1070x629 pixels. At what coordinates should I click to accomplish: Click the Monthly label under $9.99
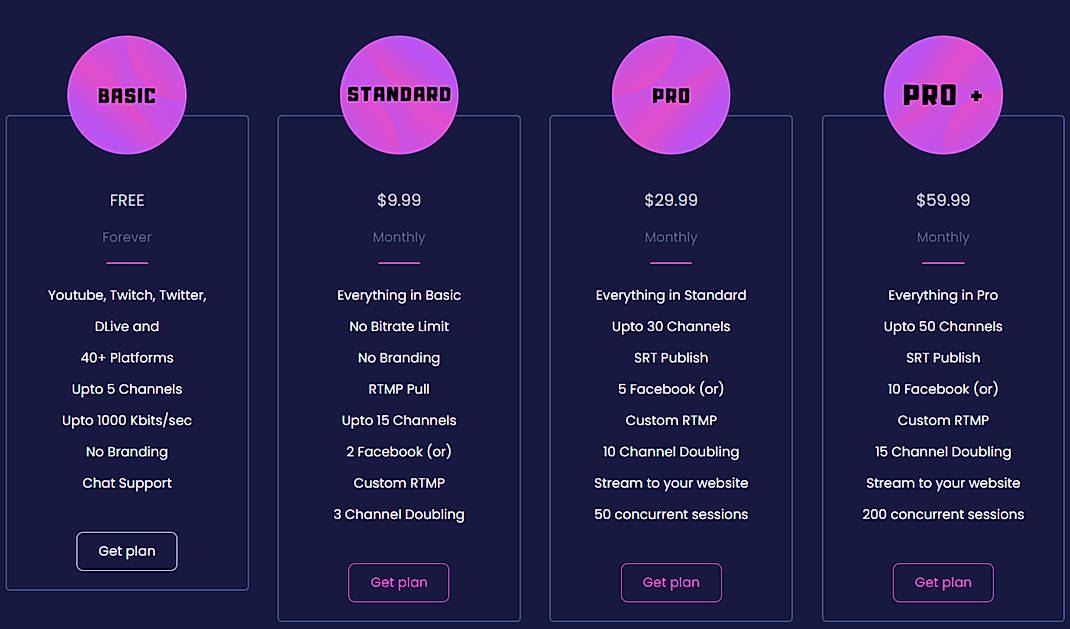point(399,237)
